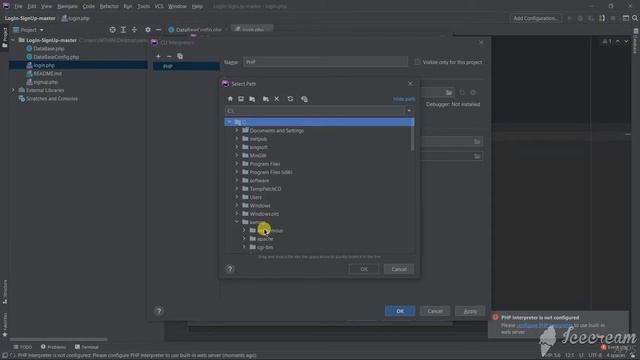Click the delete X icon in Select Path toolbar
This screenshot has height=360, width=640.
(277, 99)
